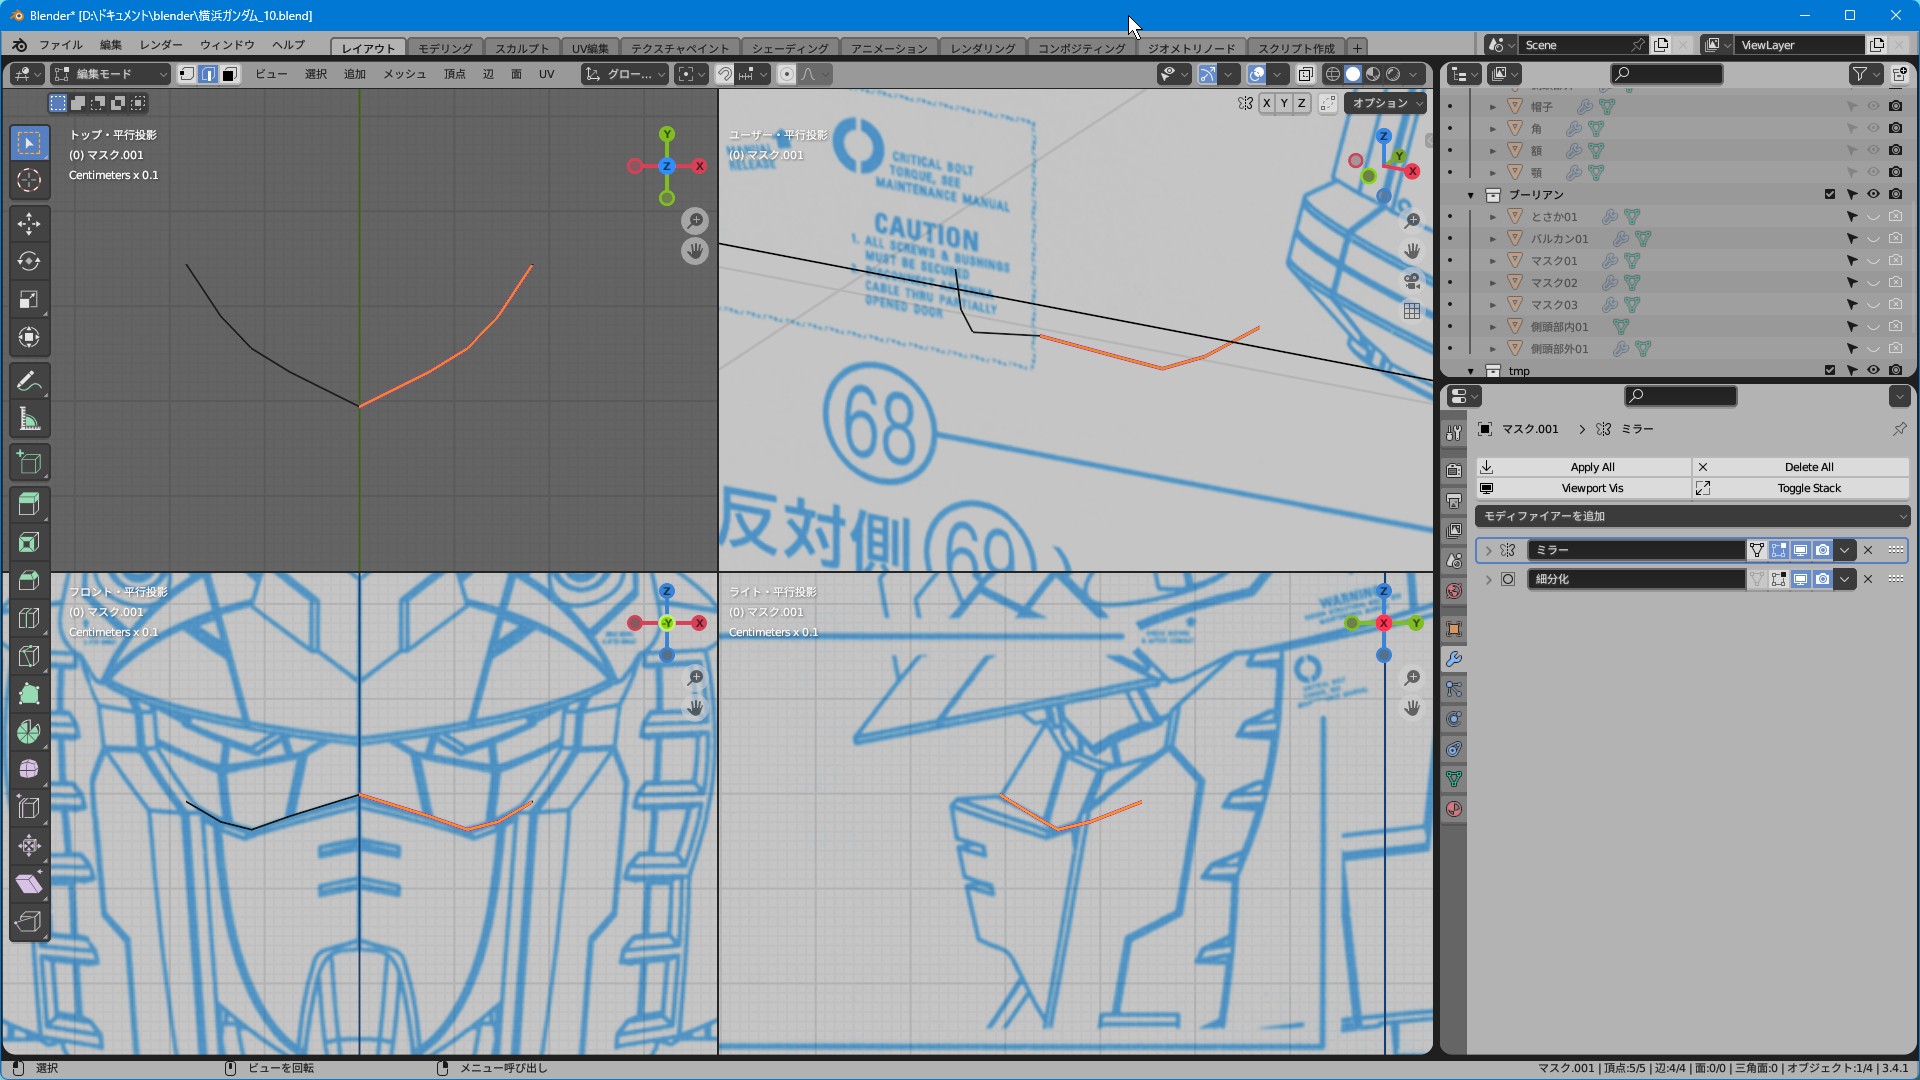Expand the 細分化 modifier panel
1920x1080 pixels.
[x=1488, y=579]
